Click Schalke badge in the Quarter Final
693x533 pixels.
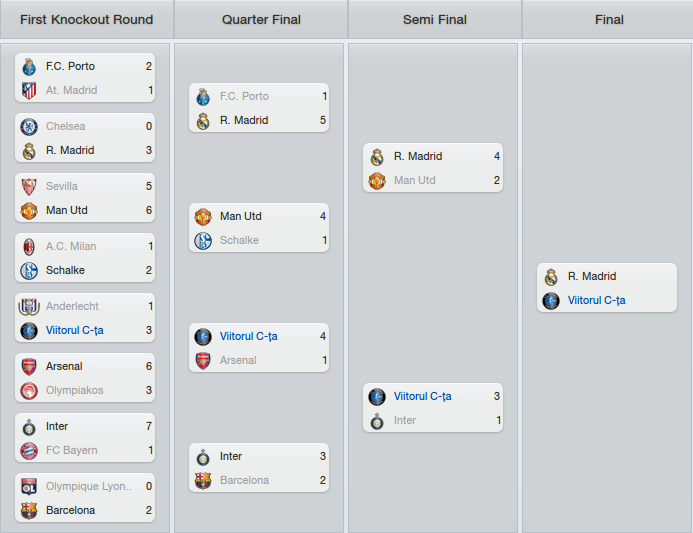[203, 241]
